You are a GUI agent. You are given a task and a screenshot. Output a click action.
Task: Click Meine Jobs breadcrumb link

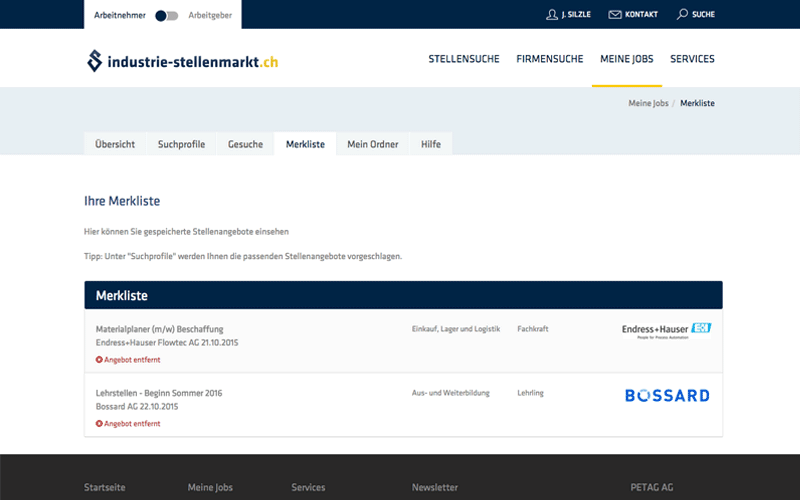(x=648, y=103)
